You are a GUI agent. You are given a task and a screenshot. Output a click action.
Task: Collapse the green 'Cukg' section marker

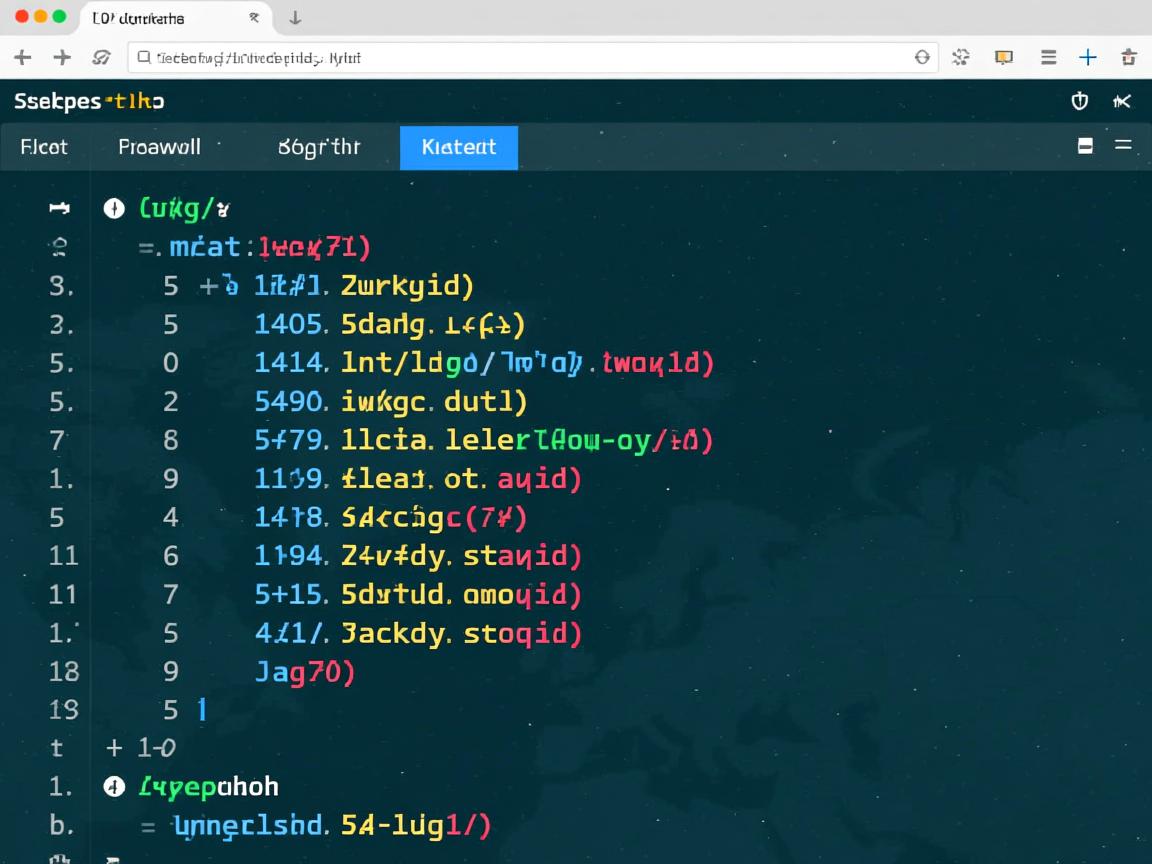(114, 208)
